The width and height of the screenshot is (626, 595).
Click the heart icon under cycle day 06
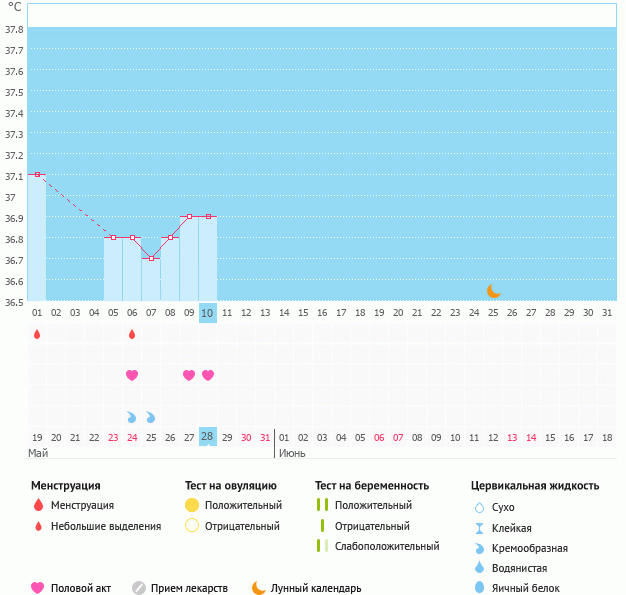pos(132,375)
